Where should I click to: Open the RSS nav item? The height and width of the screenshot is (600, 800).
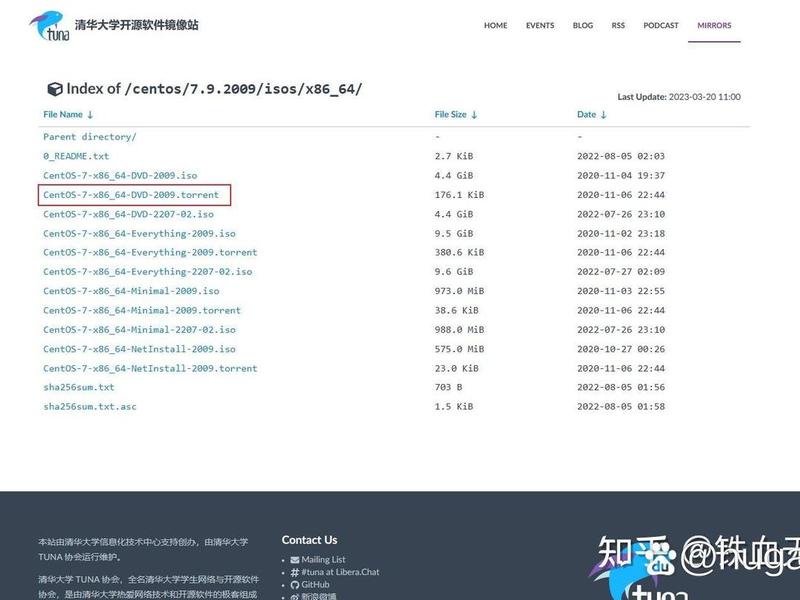(x=618, y=26)
